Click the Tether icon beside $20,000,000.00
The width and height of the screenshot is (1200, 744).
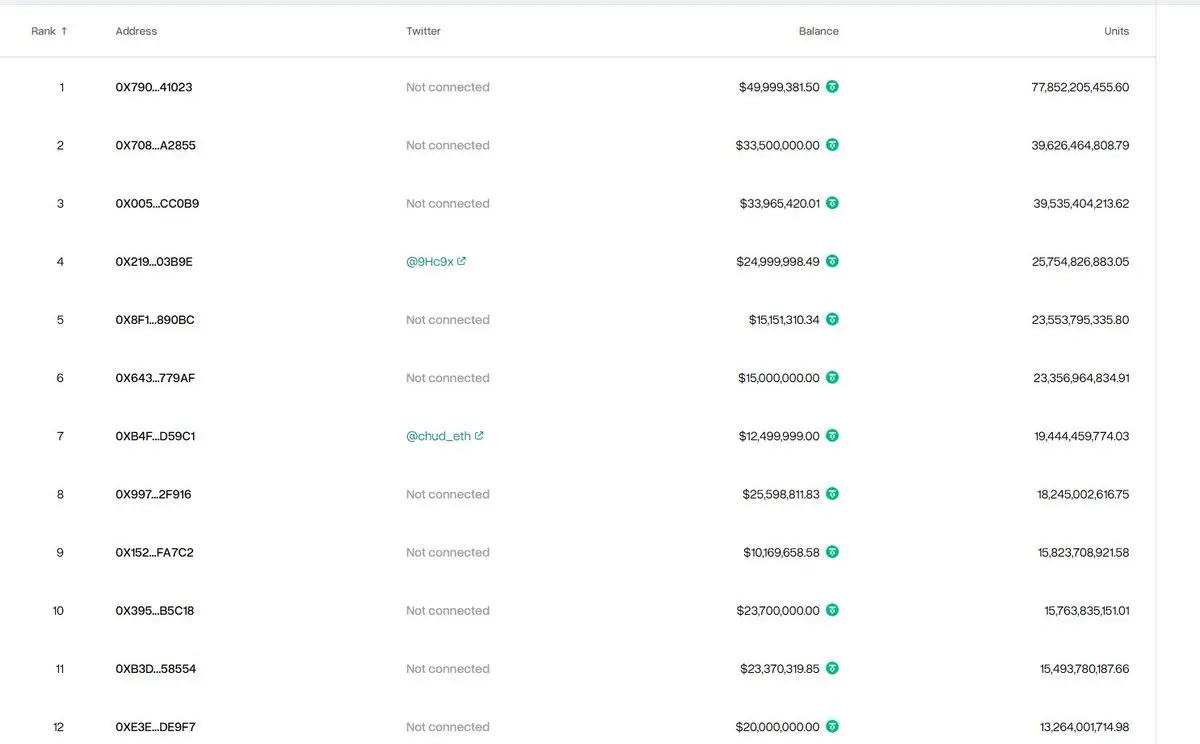(x=832, y=727)
